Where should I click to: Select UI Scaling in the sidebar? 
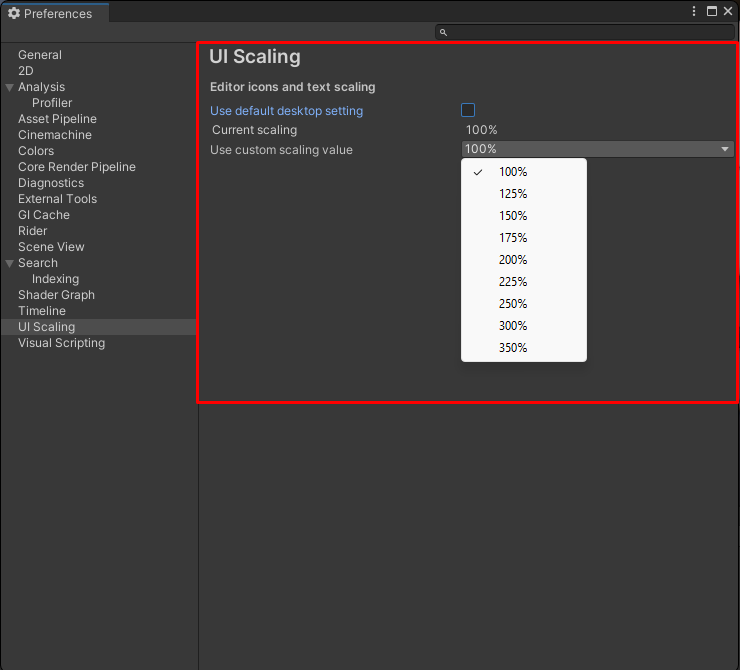pos(98,327)
